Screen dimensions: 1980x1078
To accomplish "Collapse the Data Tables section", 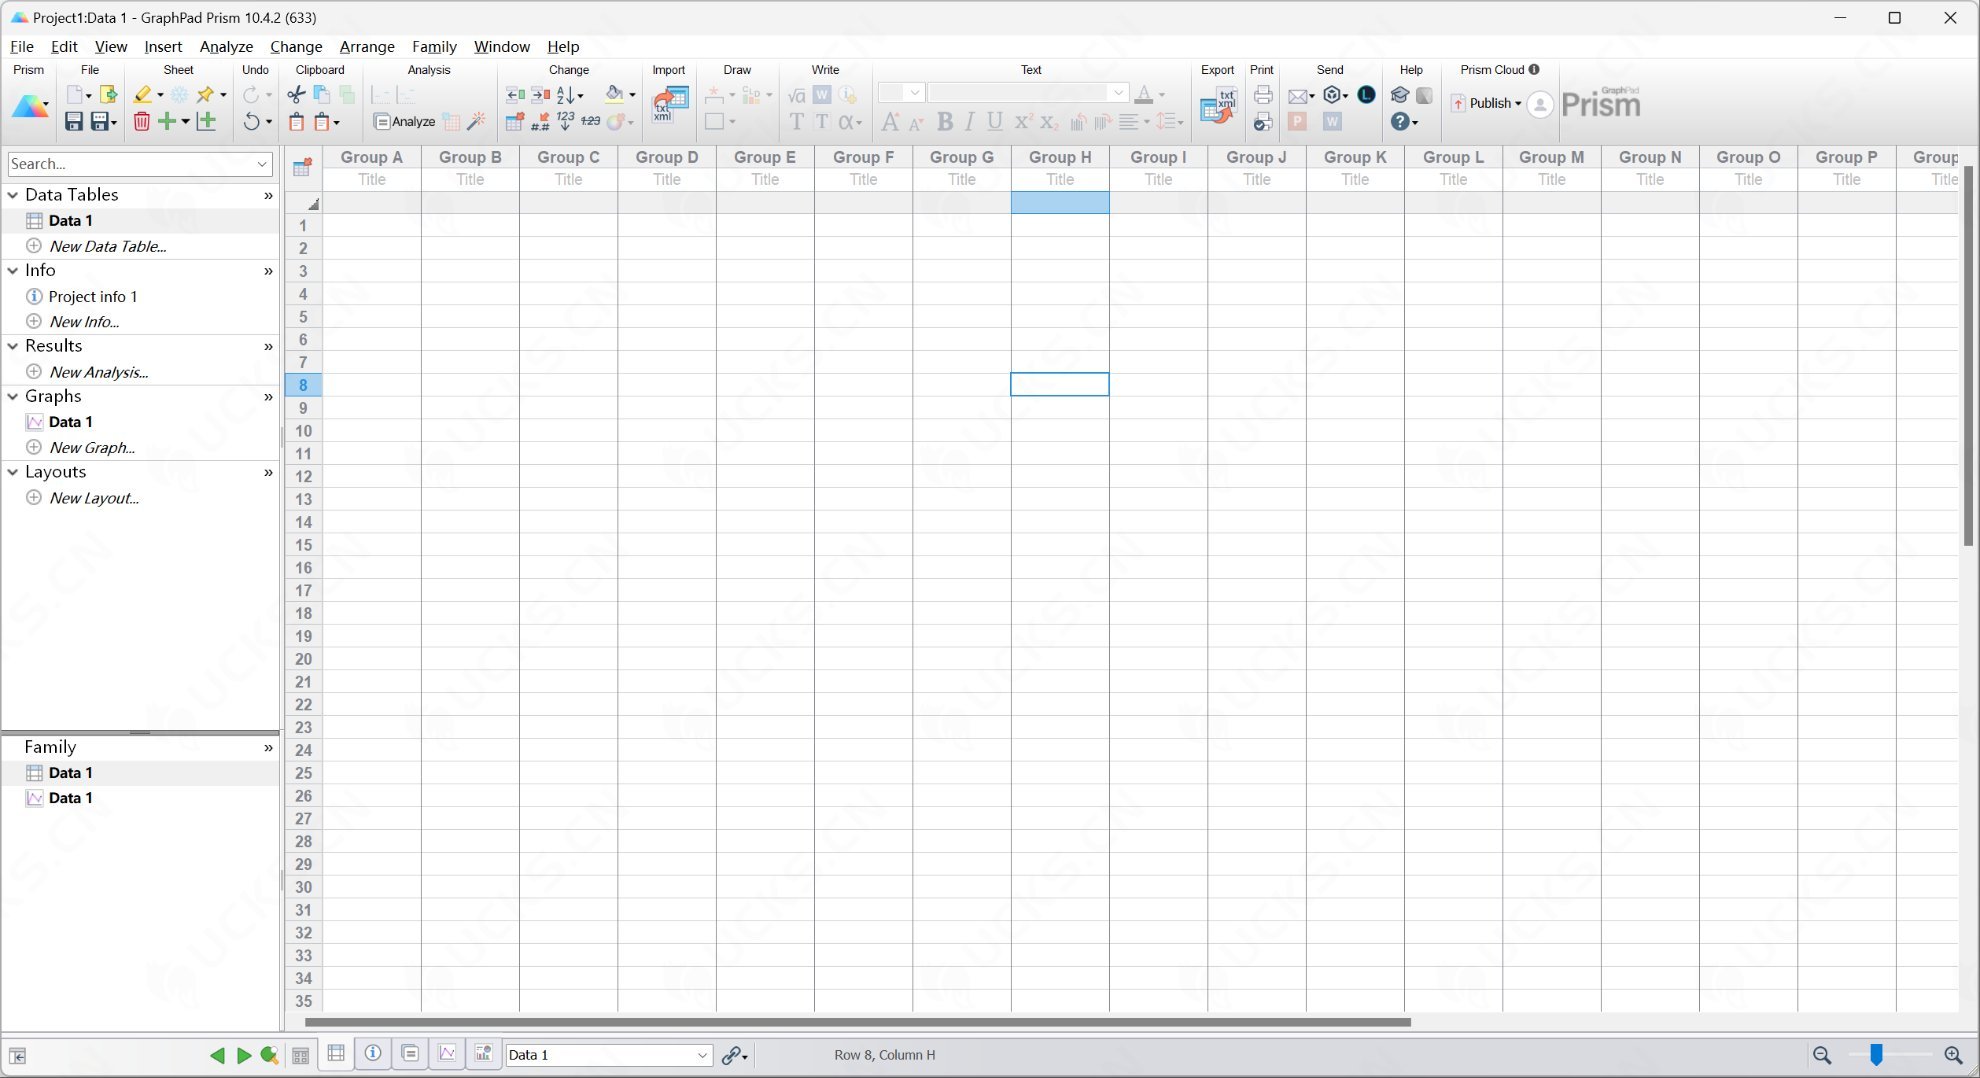I will (13, 195).
